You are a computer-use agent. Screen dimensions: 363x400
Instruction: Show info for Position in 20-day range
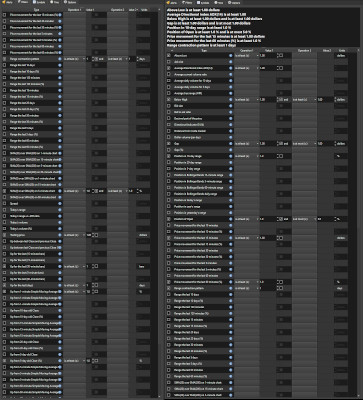[x=231, y=162]
